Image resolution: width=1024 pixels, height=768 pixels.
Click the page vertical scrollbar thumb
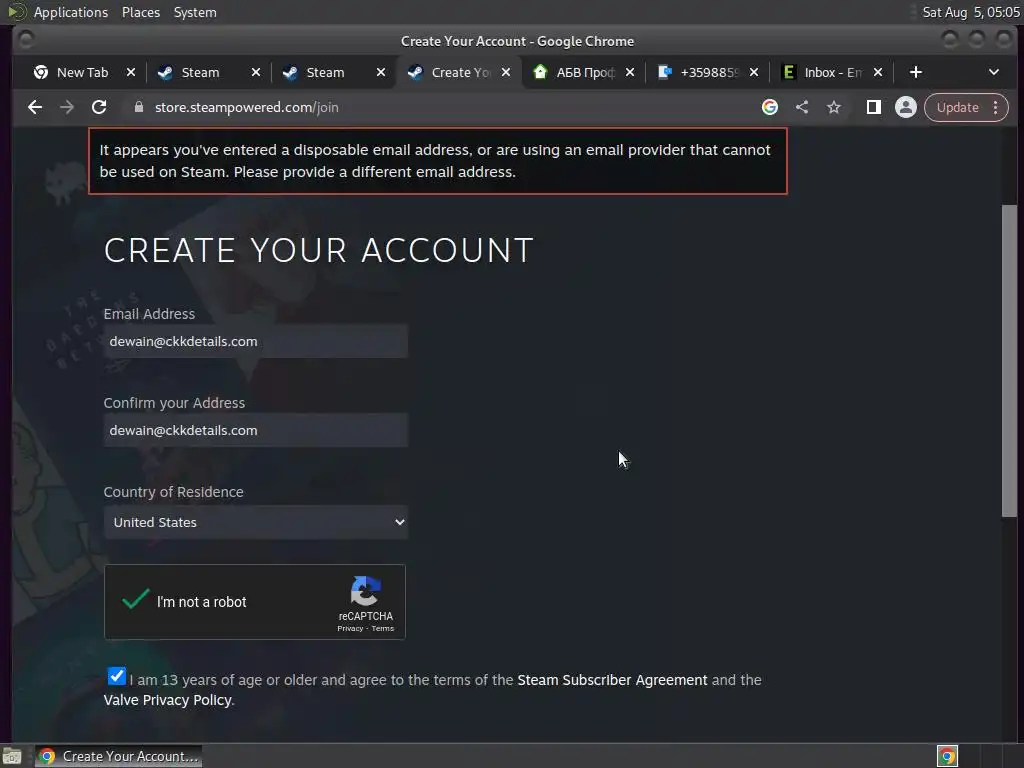(1009, 360)
